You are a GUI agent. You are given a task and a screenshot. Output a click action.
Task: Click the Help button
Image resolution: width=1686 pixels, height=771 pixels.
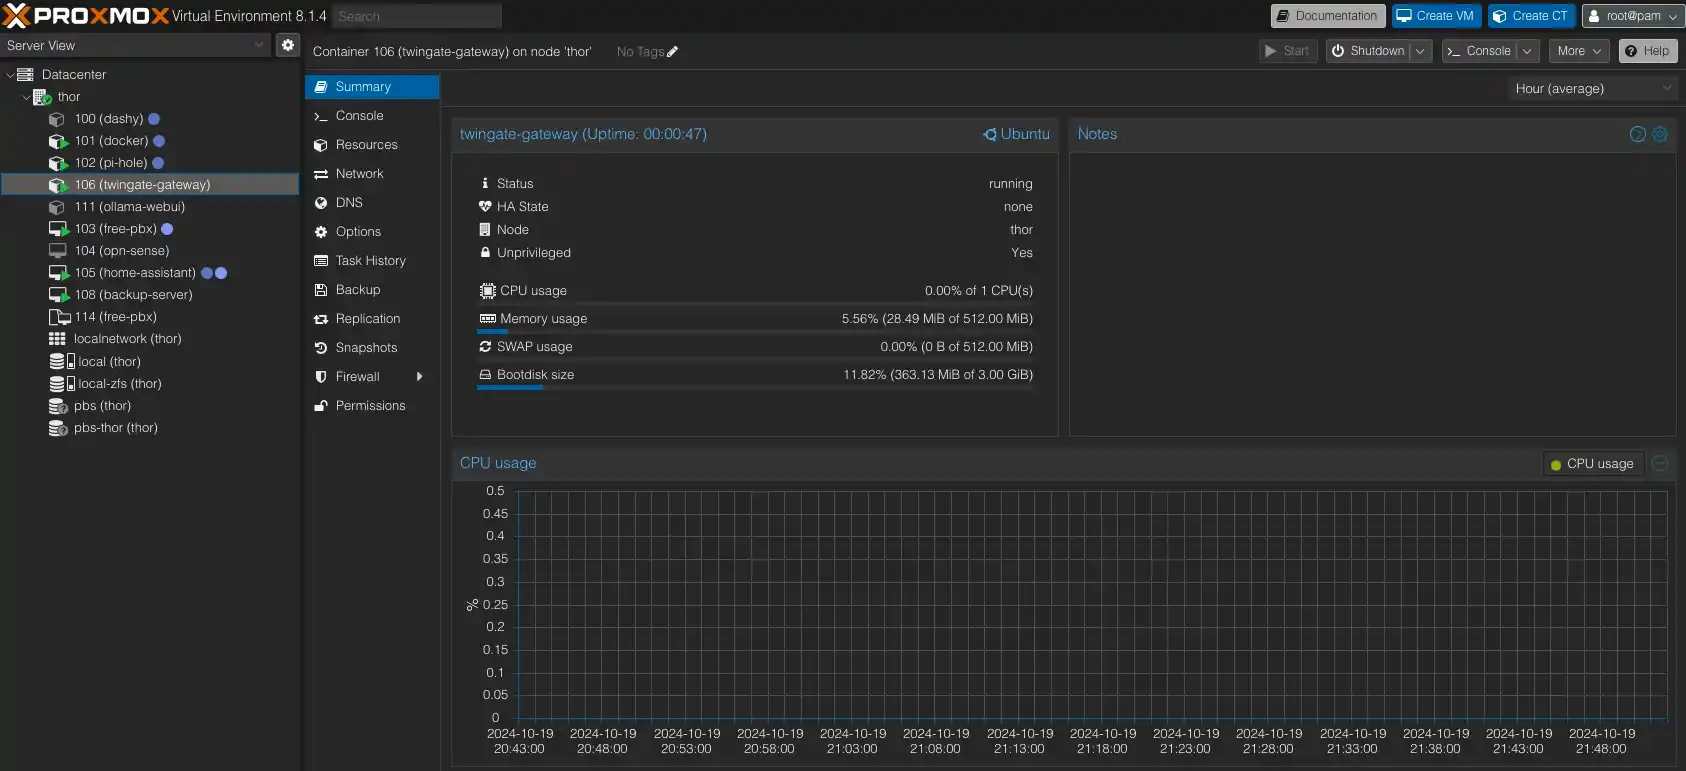click(1648, 51)
